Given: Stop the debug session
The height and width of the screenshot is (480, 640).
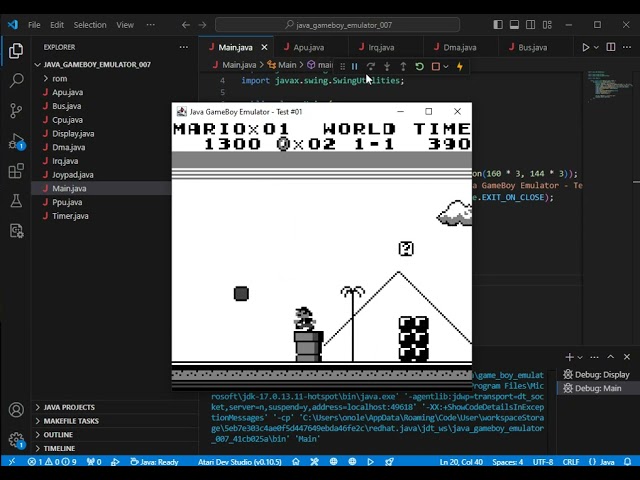Looking at the screenshot, I should point(436,66).
